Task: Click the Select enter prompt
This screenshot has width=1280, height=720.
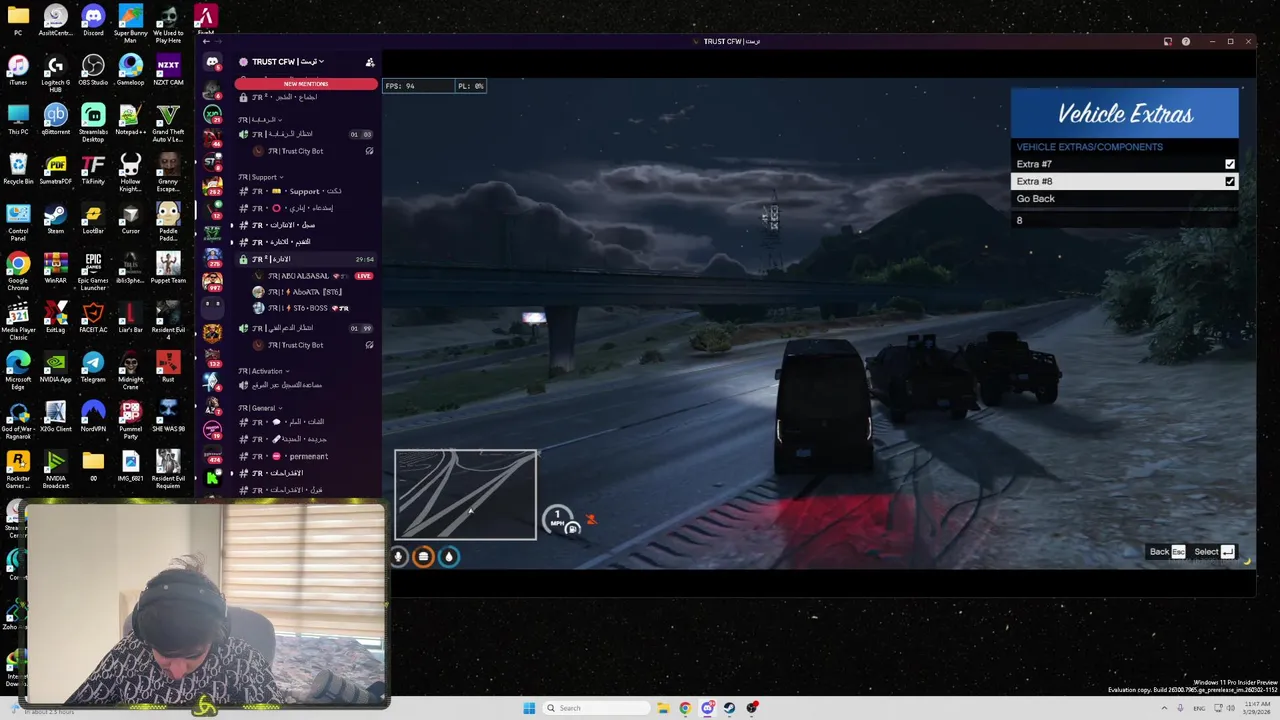Action: tap(1215, 552)
